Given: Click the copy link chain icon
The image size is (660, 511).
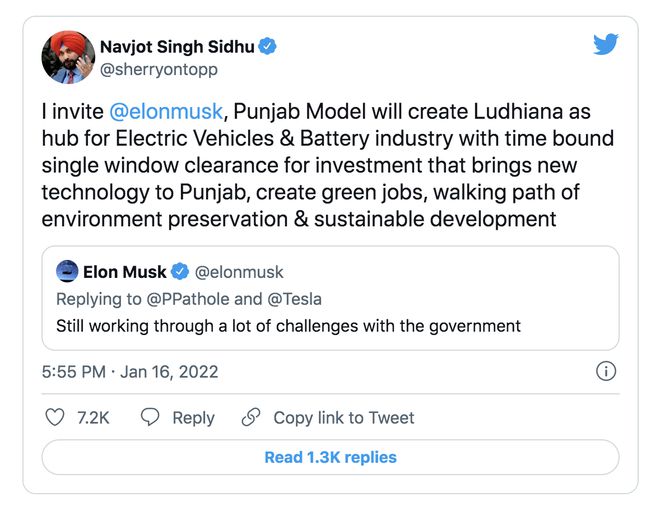Looking at the screenshot, I should tap(252, 417).
